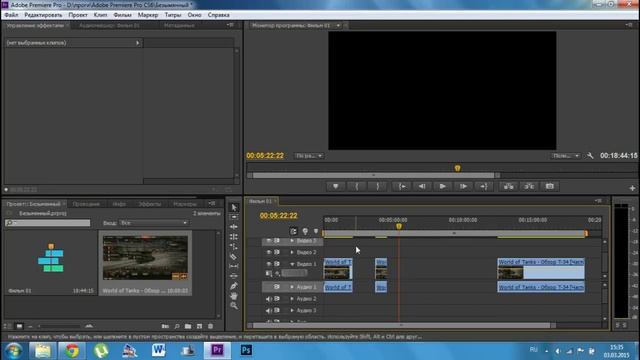Collapse the Видео 1 track
Screen dimensions: 640x360
pyautogui.click(x=292, y=264)
